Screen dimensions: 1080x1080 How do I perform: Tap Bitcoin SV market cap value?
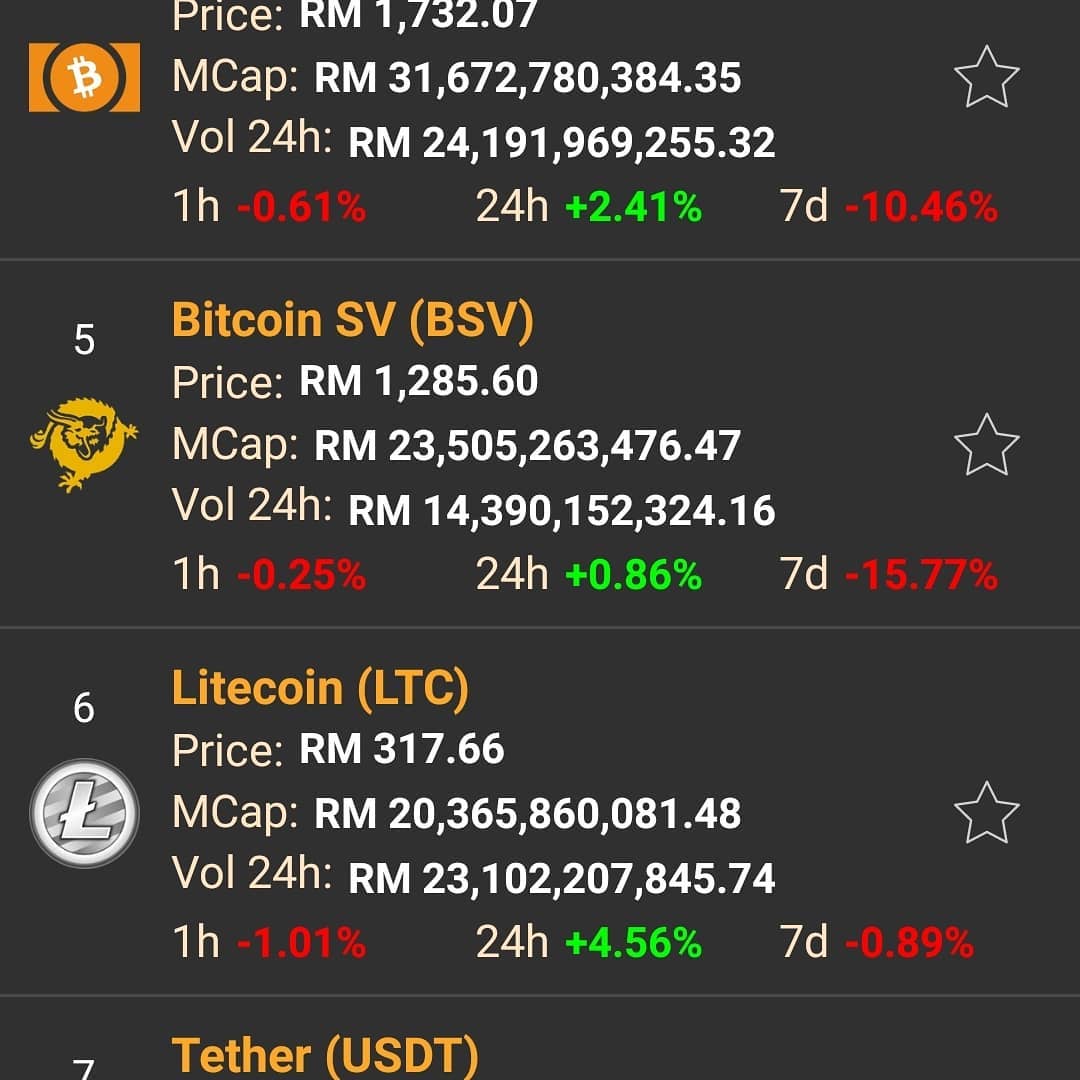pyautogui.click(x=528, y=446)
